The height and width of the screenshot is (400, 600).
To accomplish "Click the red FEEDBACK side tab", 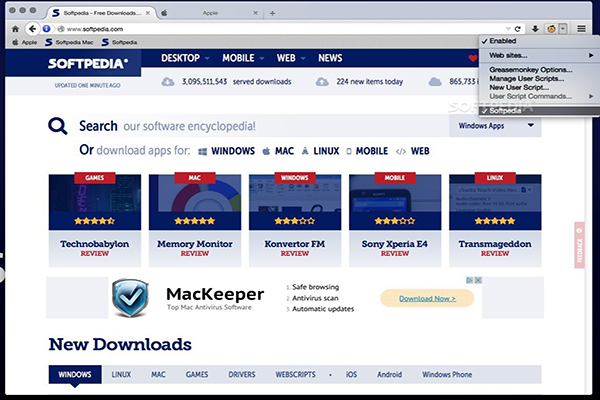I will pyautogui.click(x=579, y=245).
